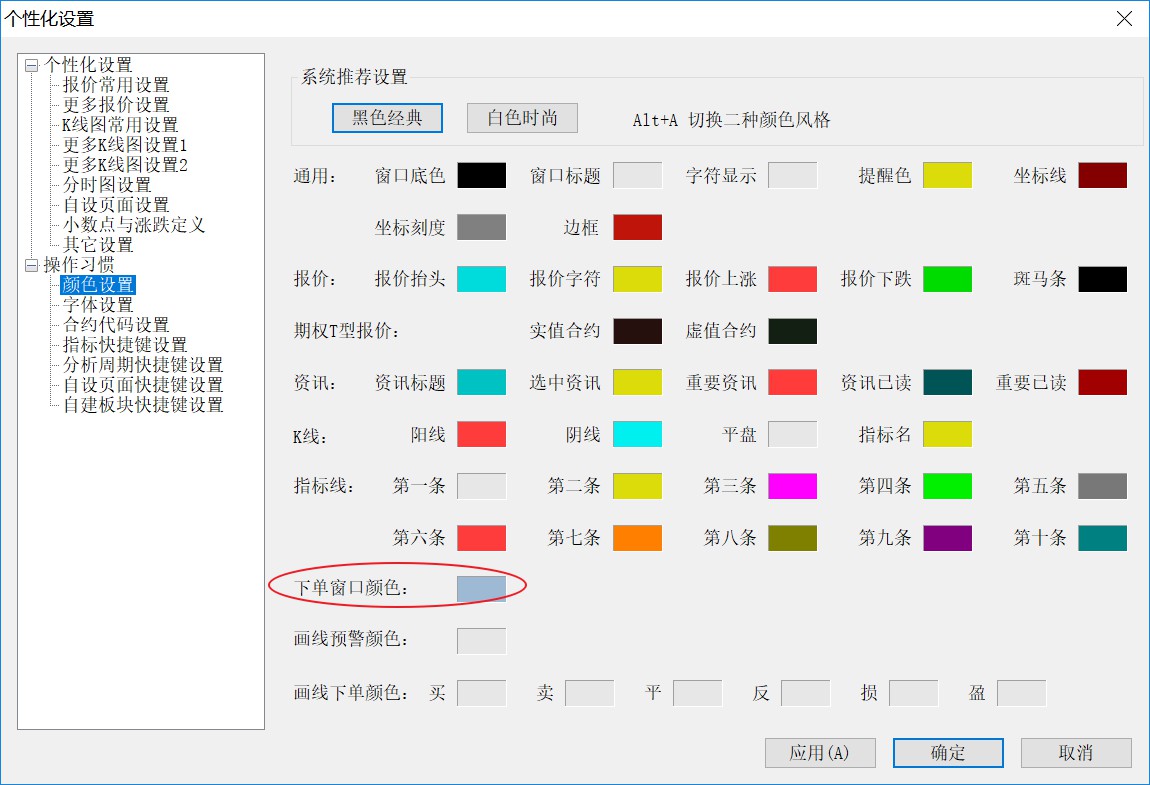Collapse the 个性化设置 tree node
The image size is (1150, 785).
tap(31, 65)
